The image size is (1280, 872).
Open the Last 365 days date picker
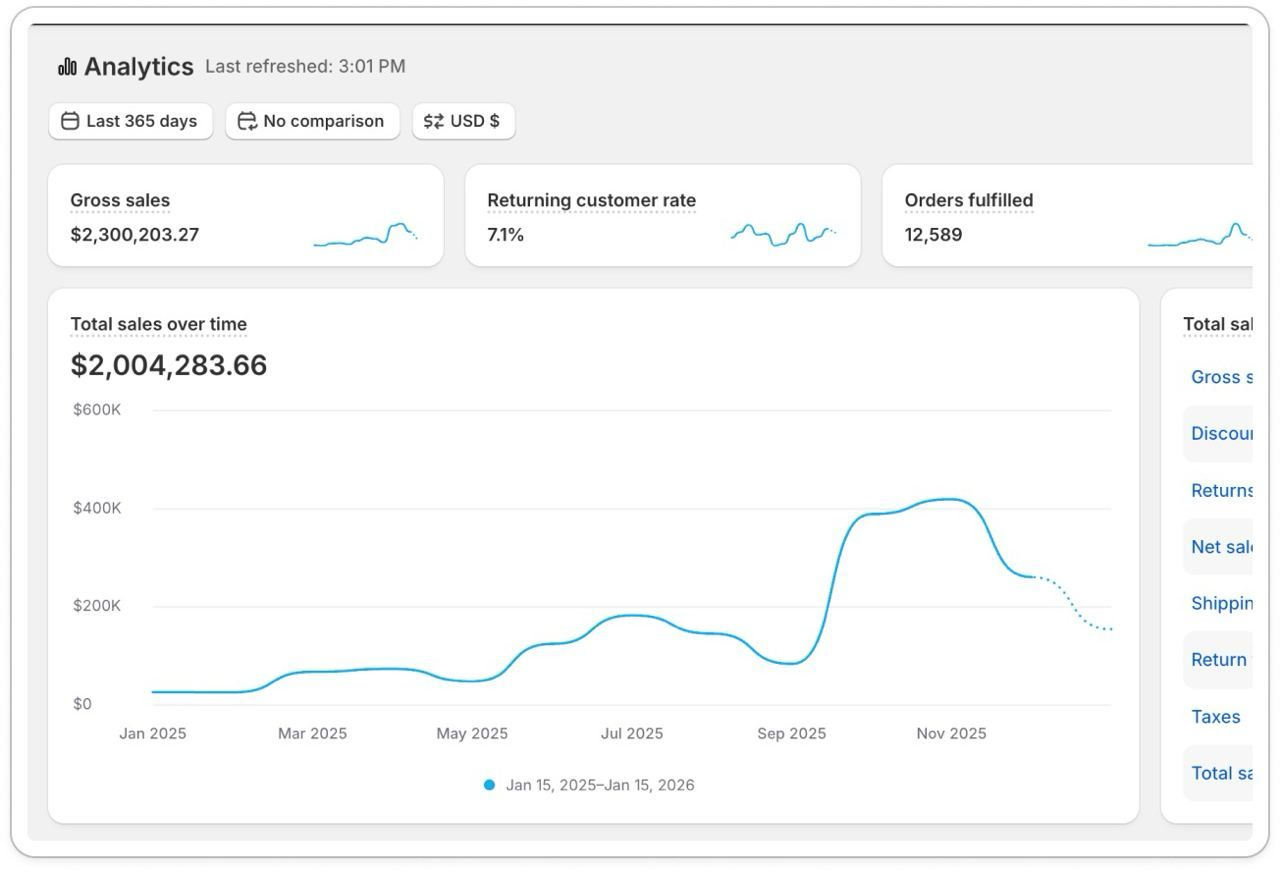130,121
